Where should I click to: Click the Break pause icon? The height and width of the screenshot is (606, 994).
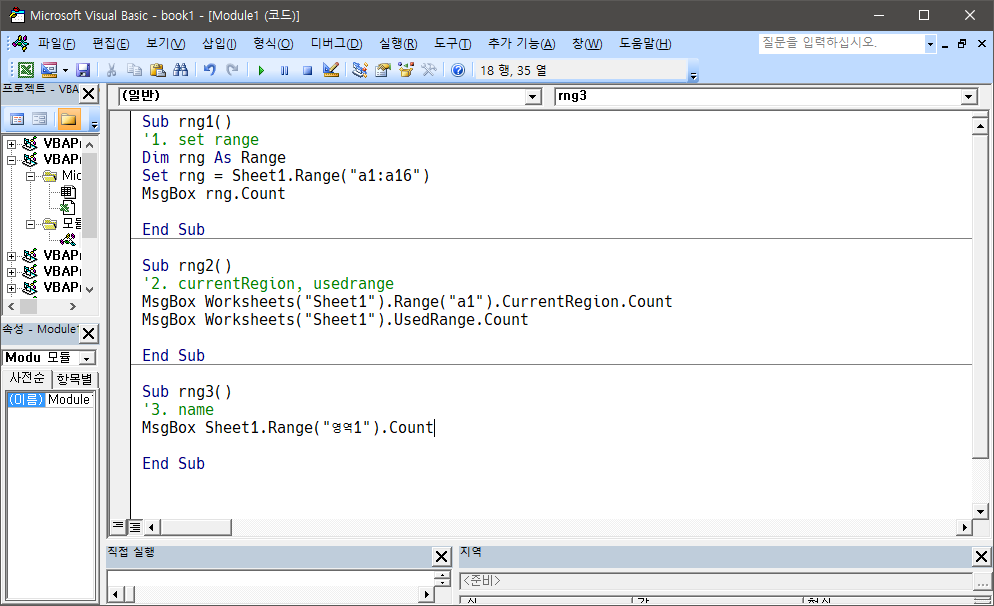[285, 70]
